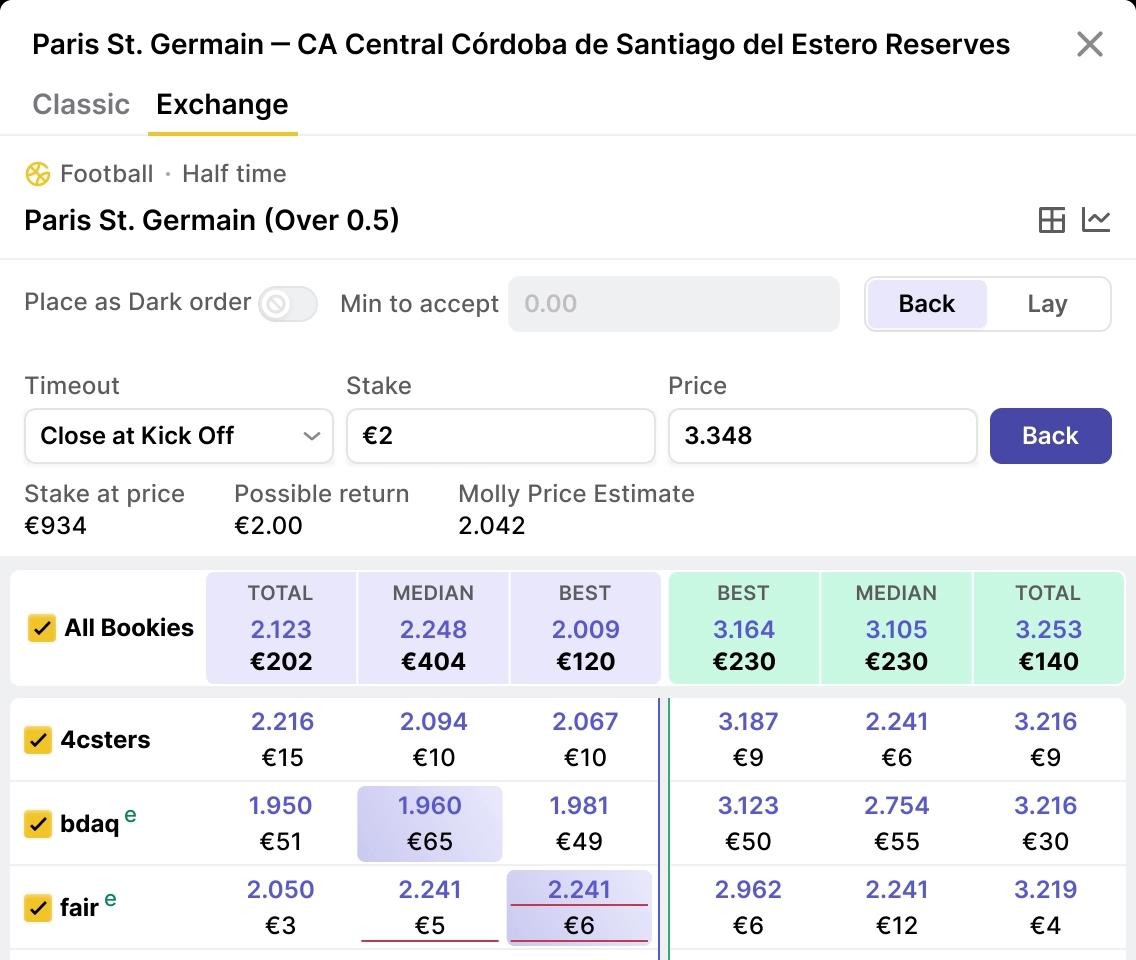Pick bdaq median back price 1.960
The width and height of the screenshot is (1136, 960).
[x=430, y=824]
